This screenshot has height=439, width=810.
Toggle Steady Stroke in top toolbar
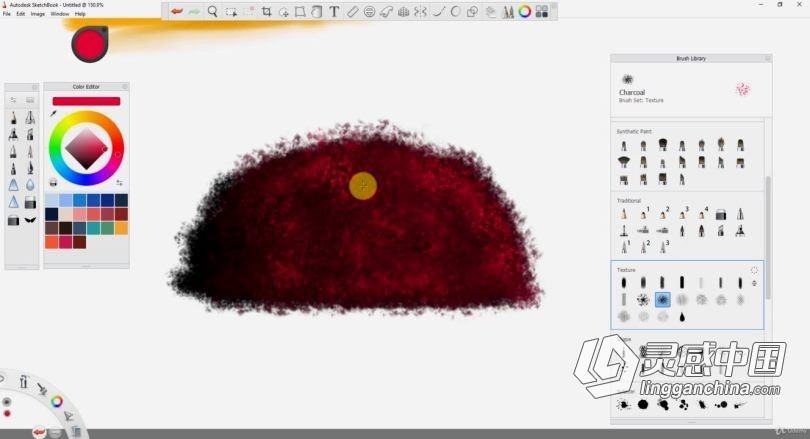click(438, 11)
